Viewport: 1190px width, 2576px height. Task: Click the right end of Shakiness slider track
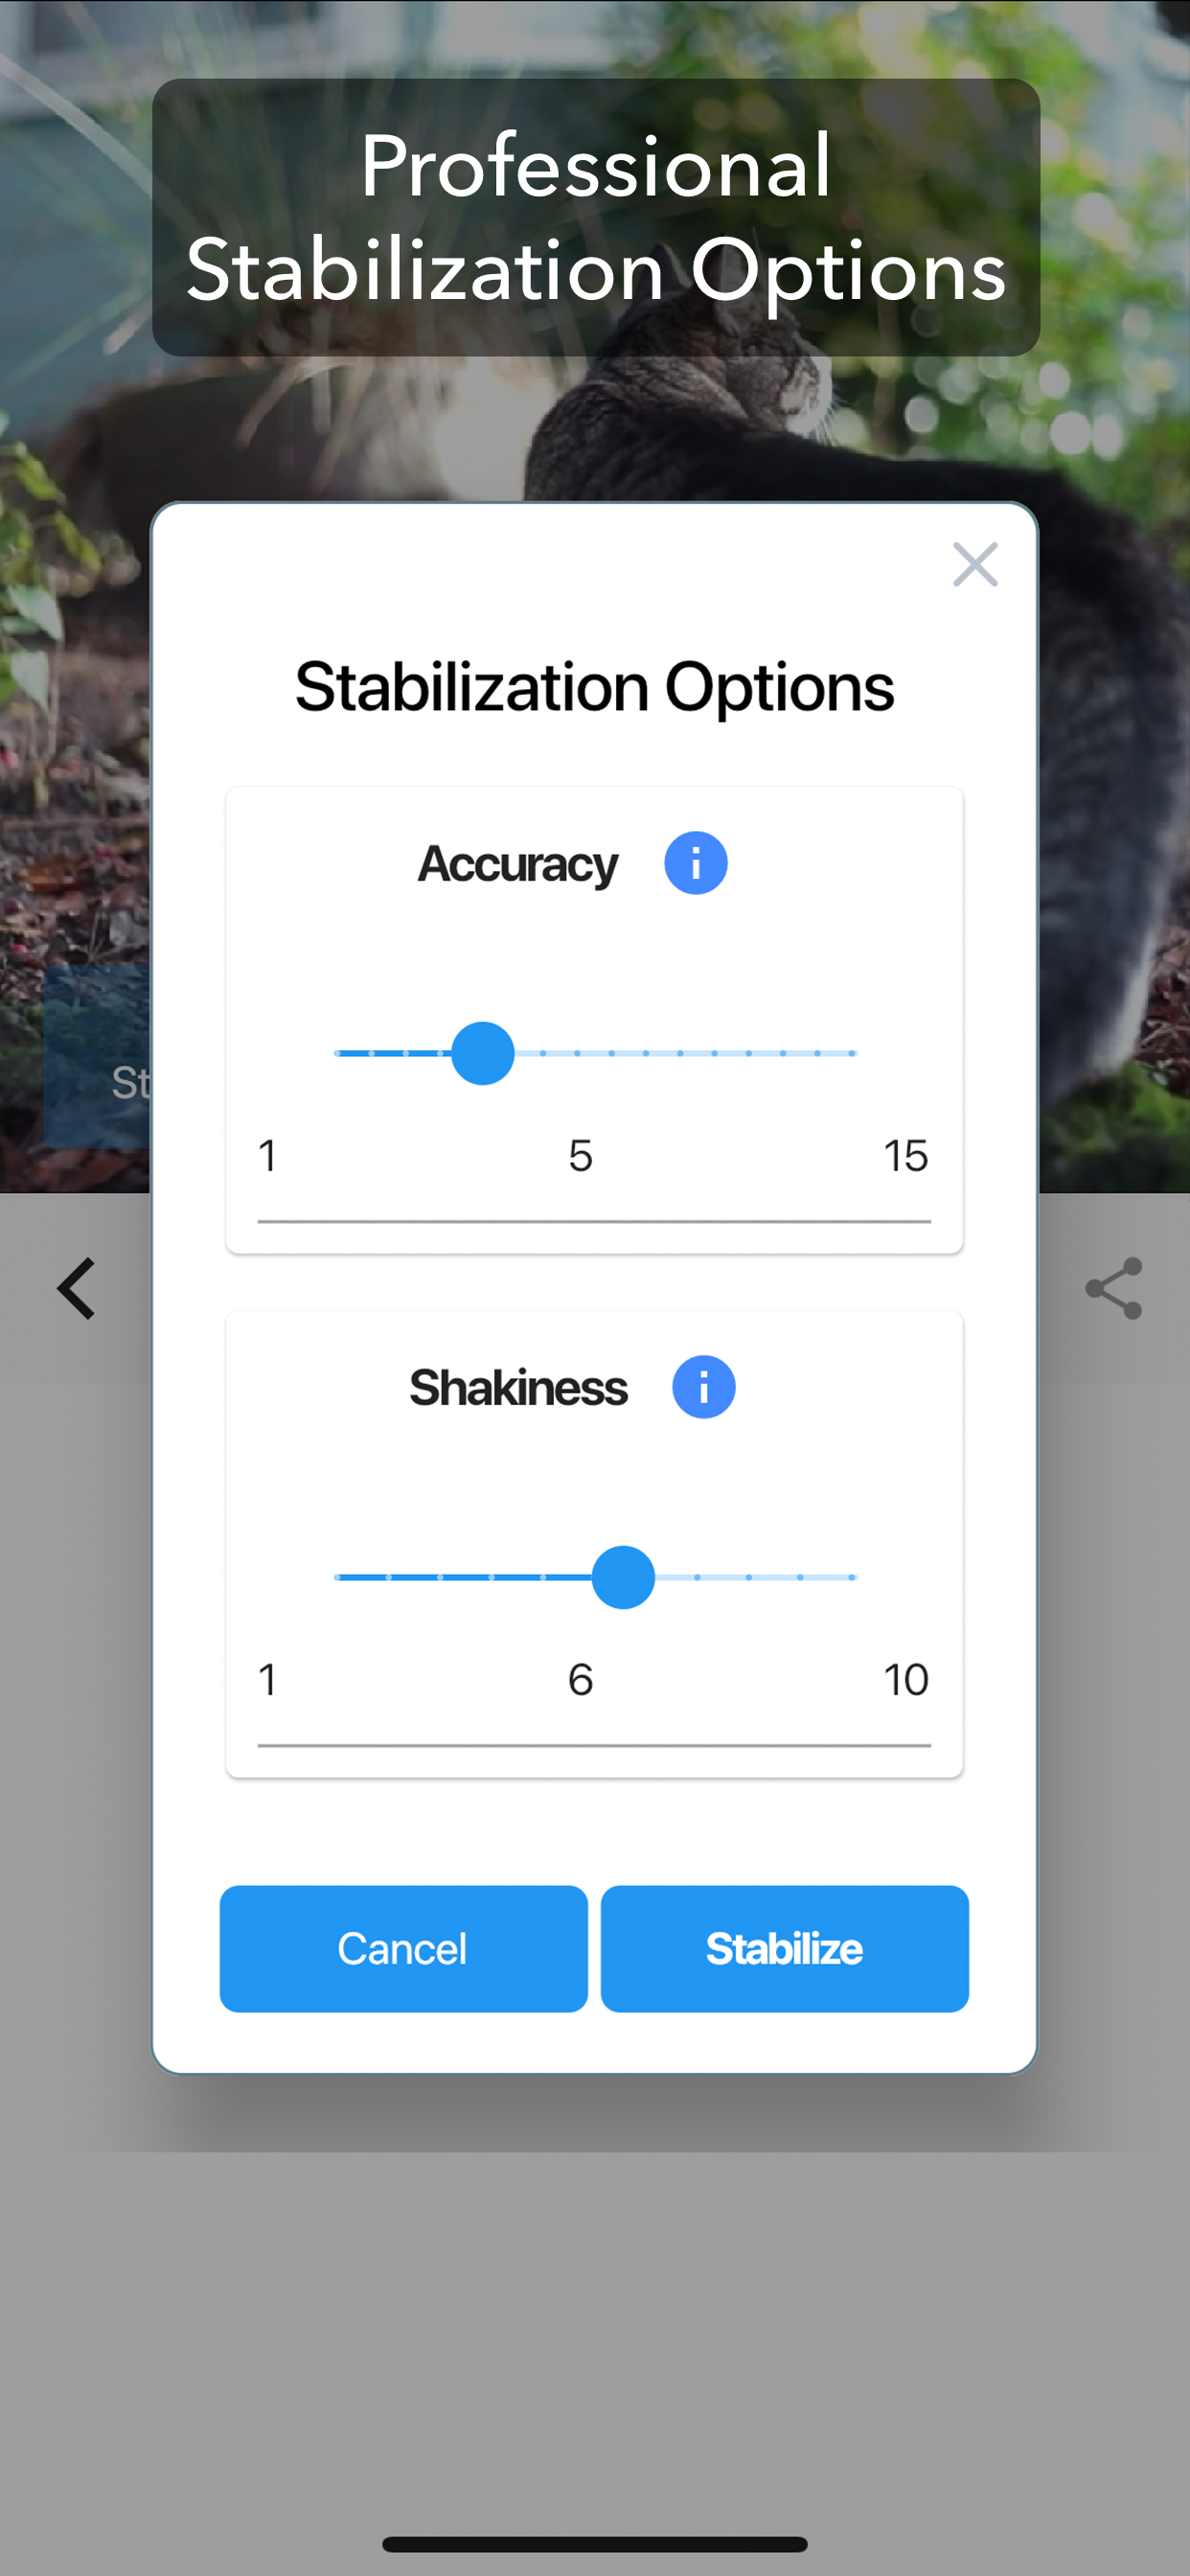click(x=852, y=1577)
